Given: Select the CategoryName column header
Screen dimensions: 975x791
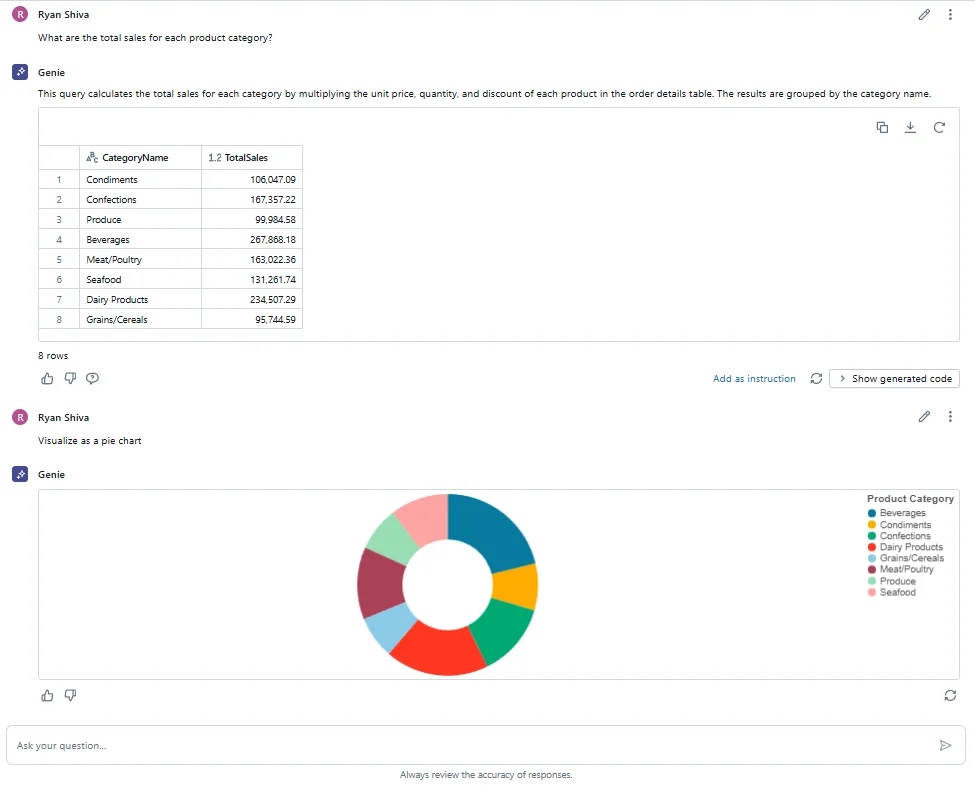Looking at the screenshot, I should [135, 157].
